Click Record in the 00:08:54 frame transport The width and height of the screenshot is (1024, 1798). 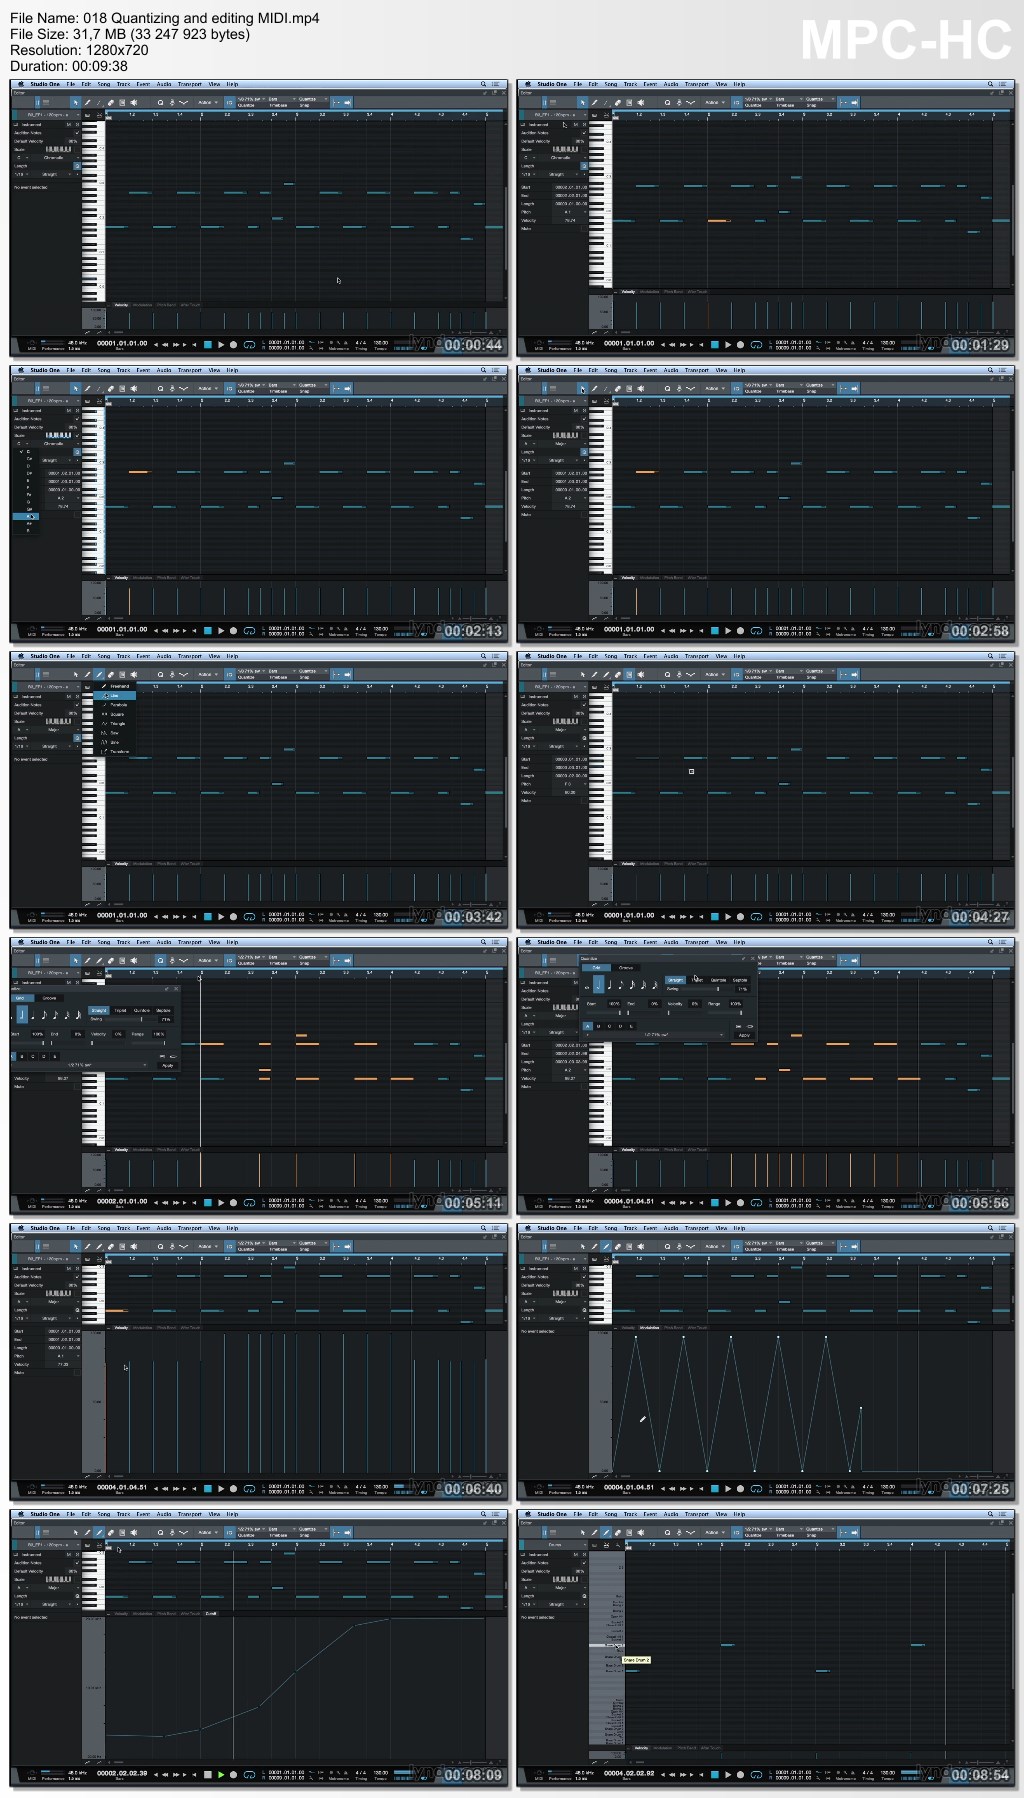(x=740, y=1775)
